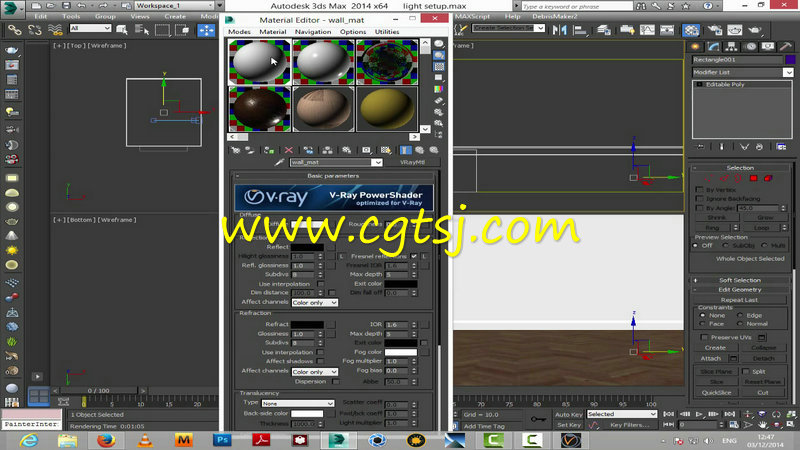Toggle Affect shadows checkbox

click(320, 361)
